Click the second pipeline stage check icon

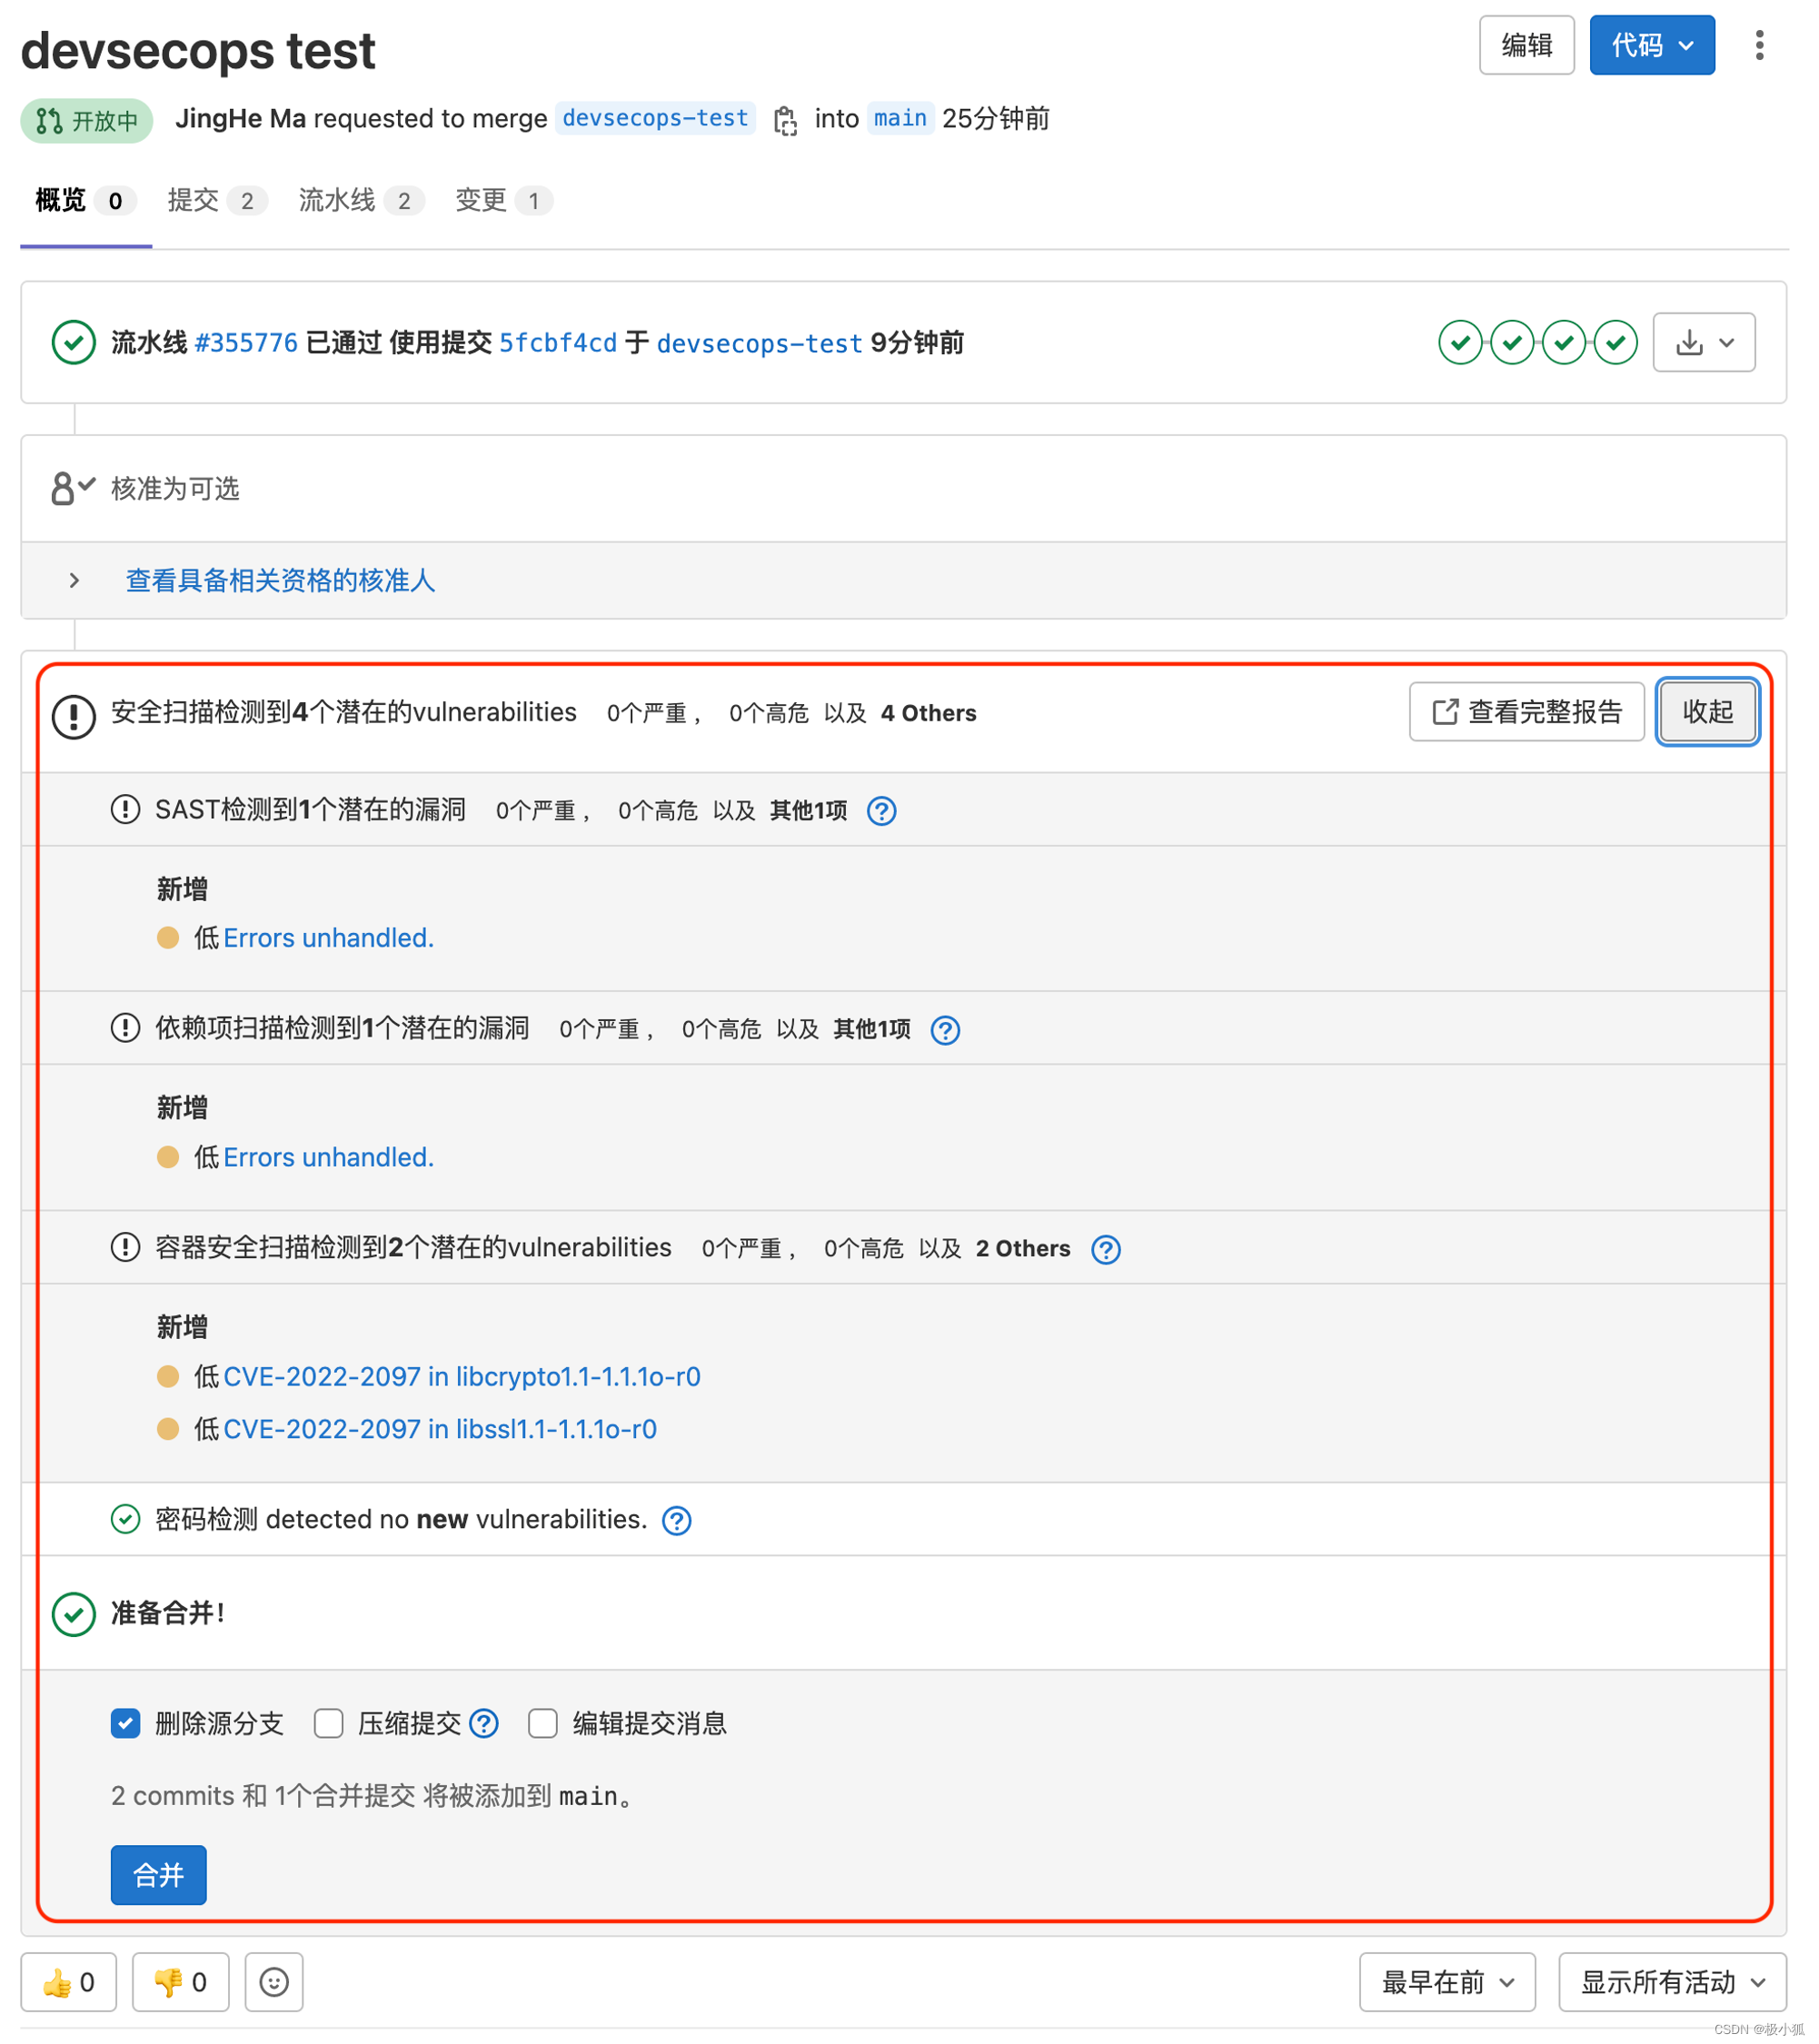click(1512, 342)
